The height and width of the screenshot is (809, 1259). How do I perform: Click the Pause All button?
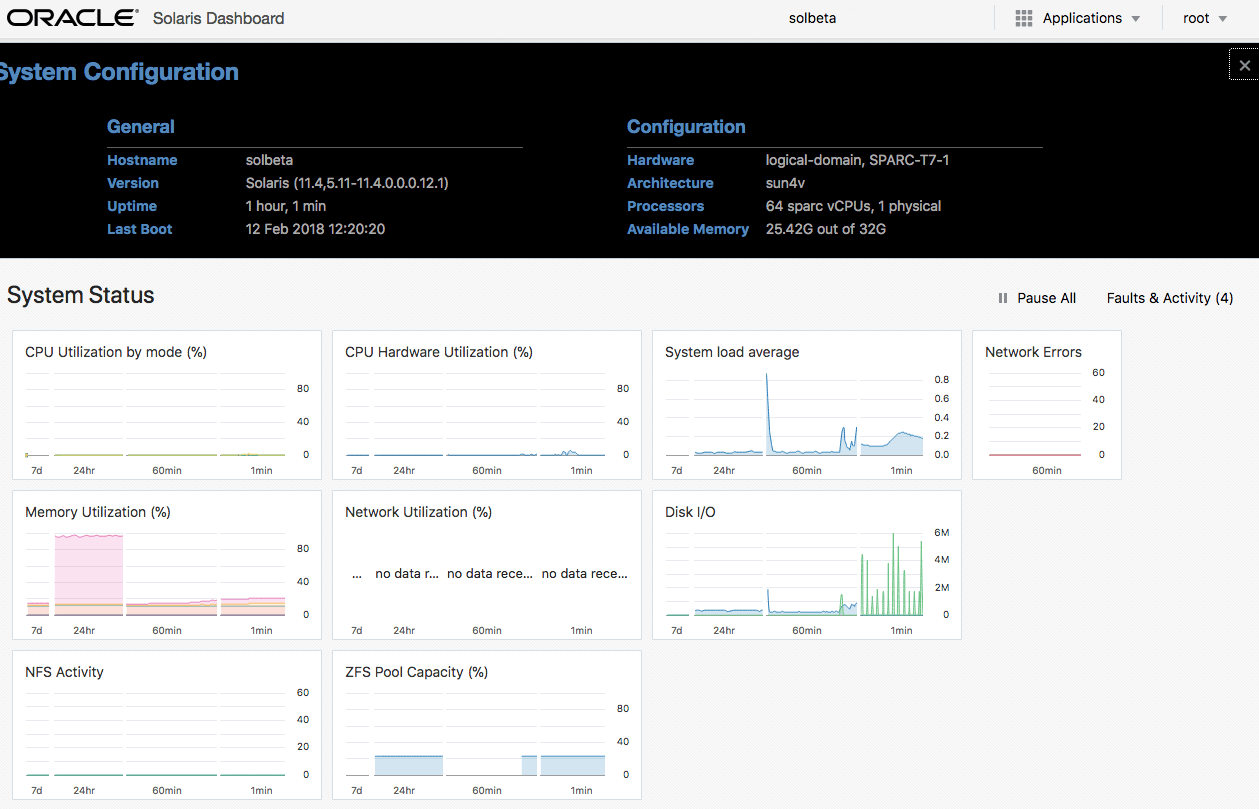[x=1037, y=298]
